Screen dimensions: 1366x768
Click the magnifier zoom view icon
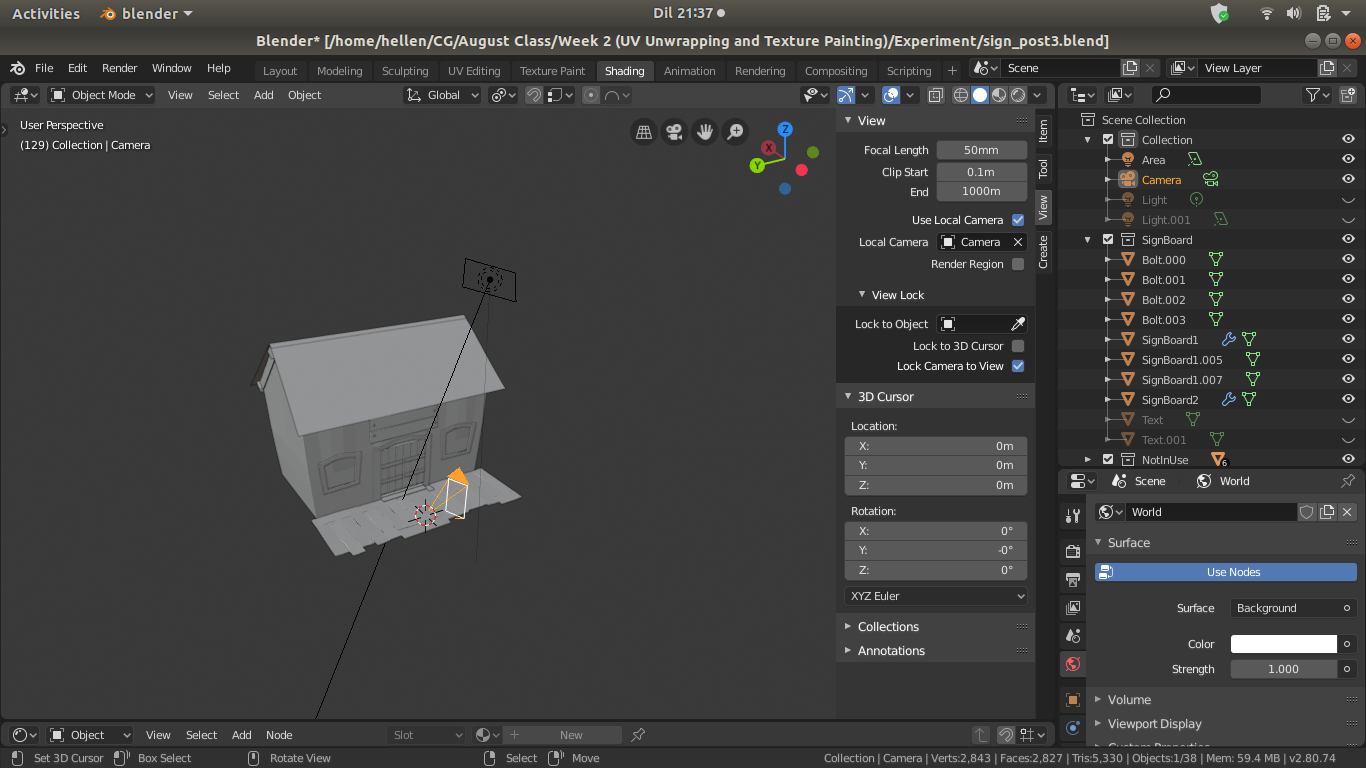[x=735, y=132]
